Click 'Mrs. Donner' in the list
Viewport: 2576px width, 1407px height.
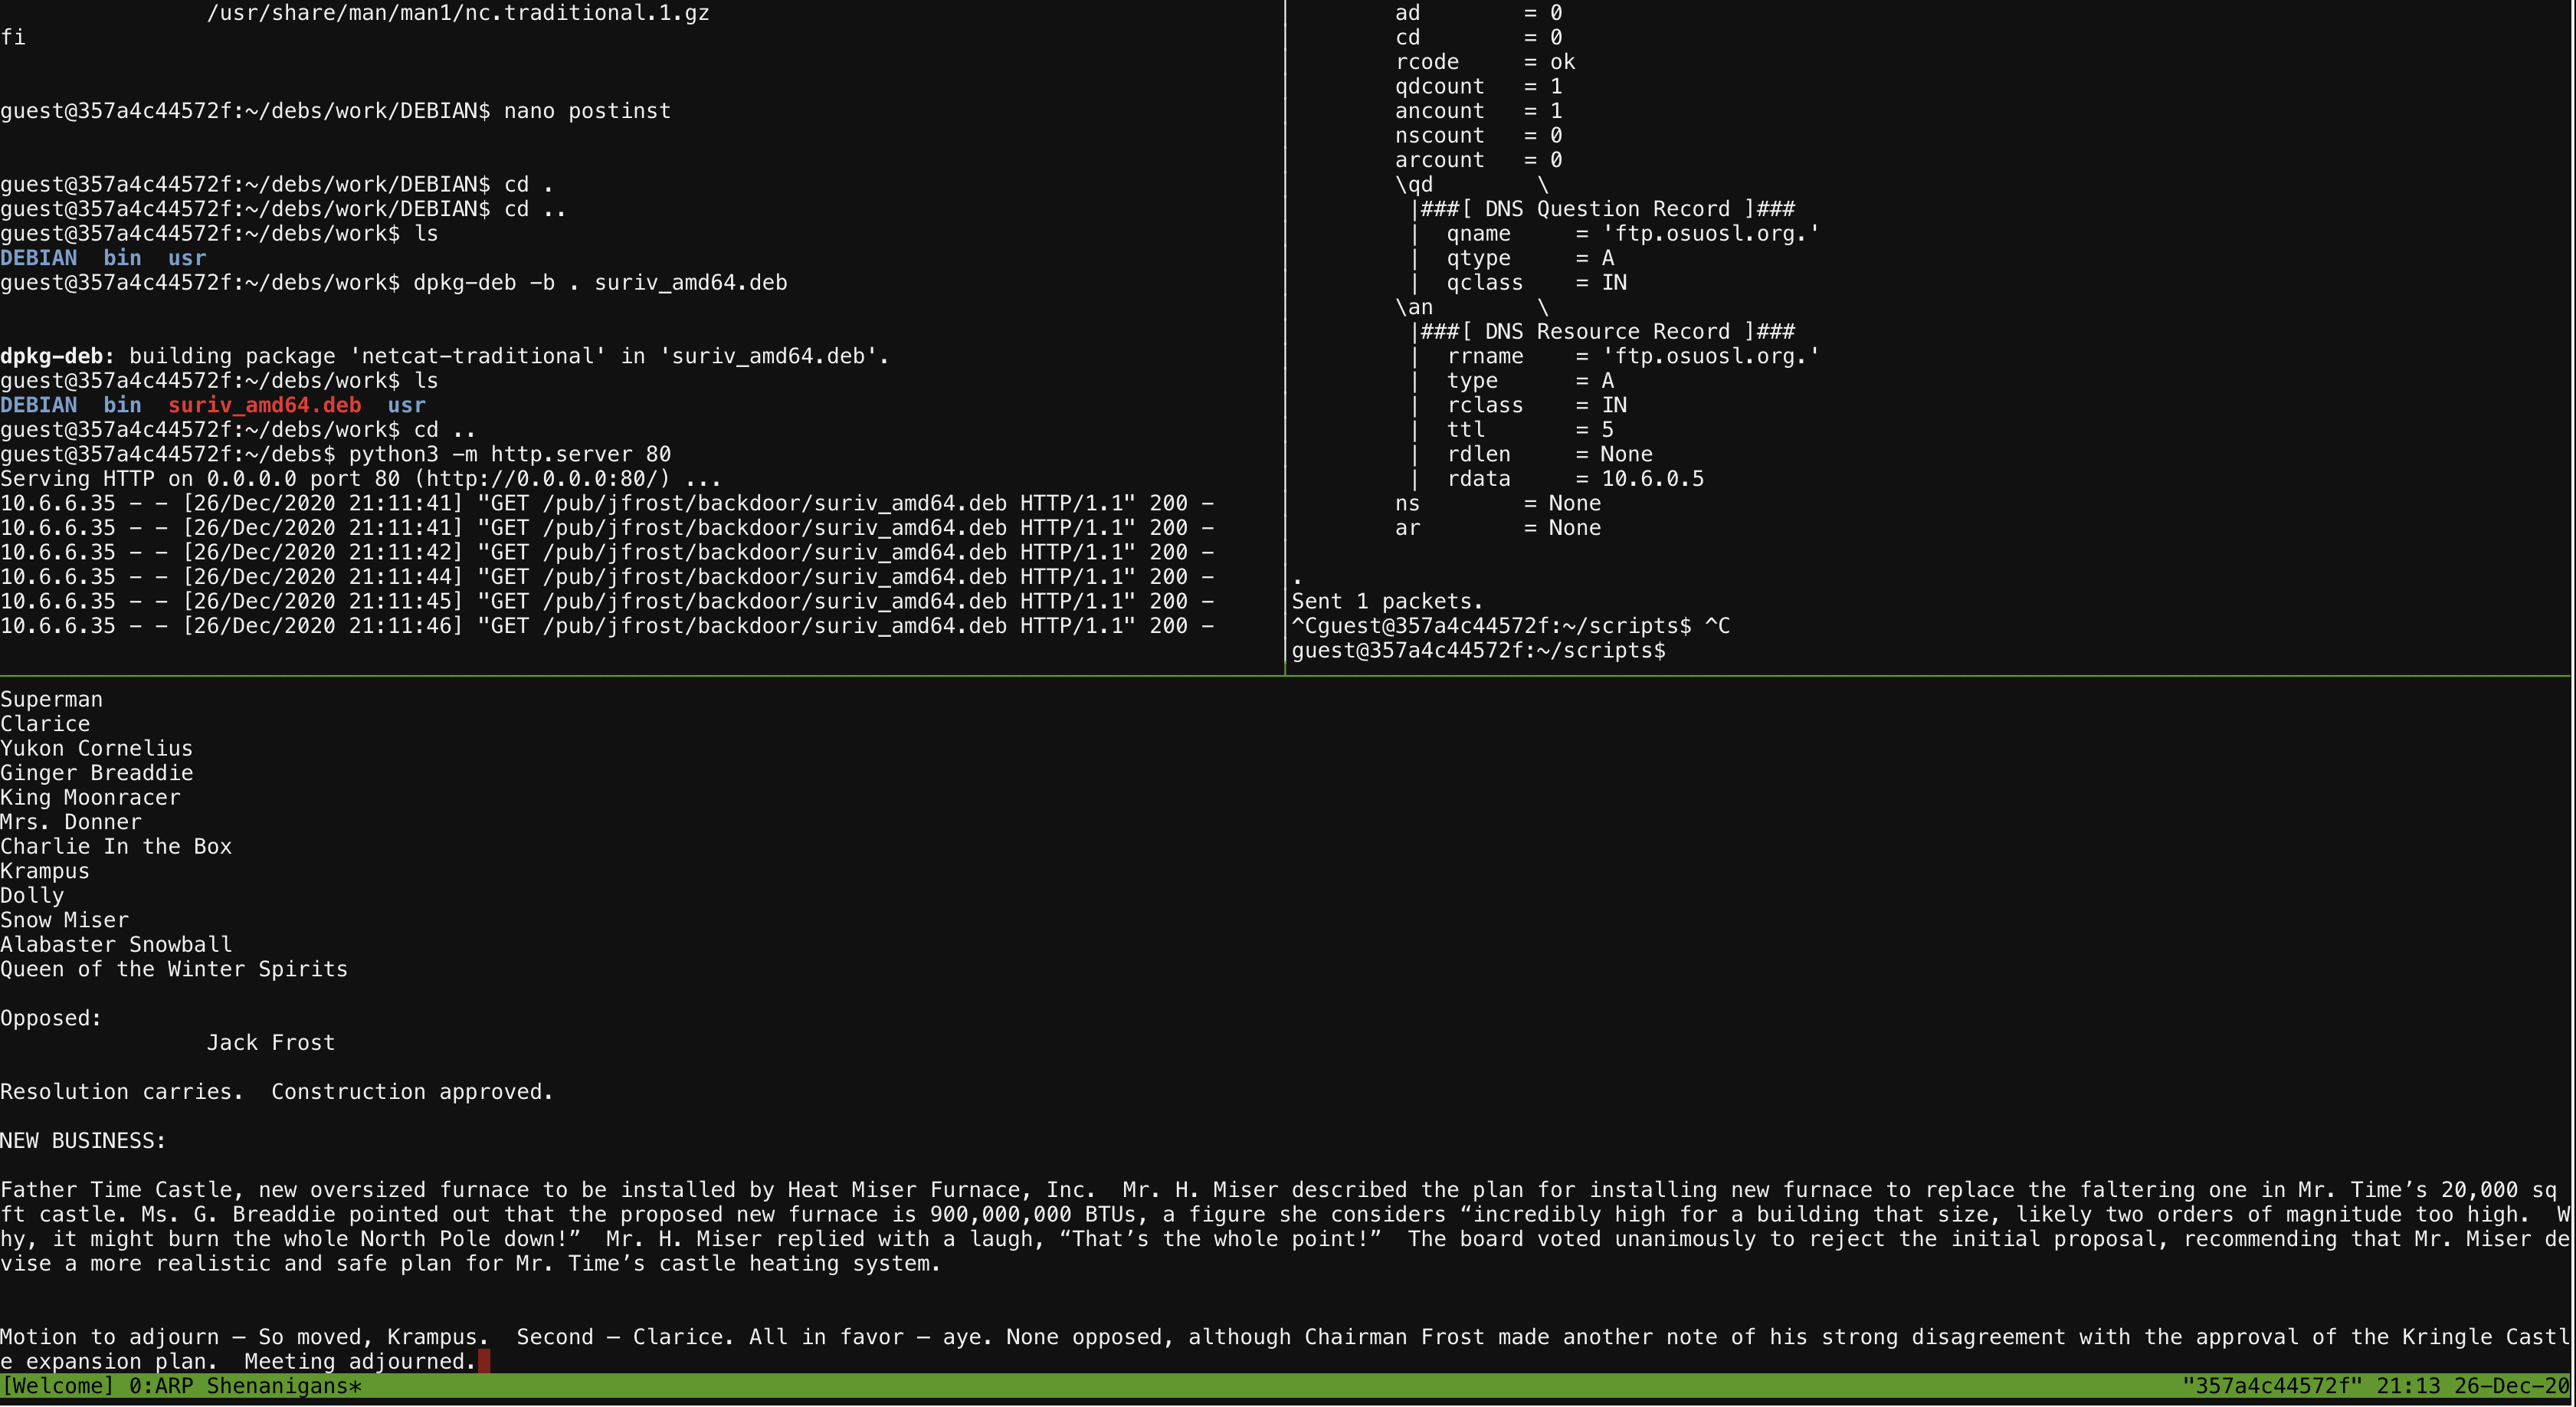[x=71, y=822]
